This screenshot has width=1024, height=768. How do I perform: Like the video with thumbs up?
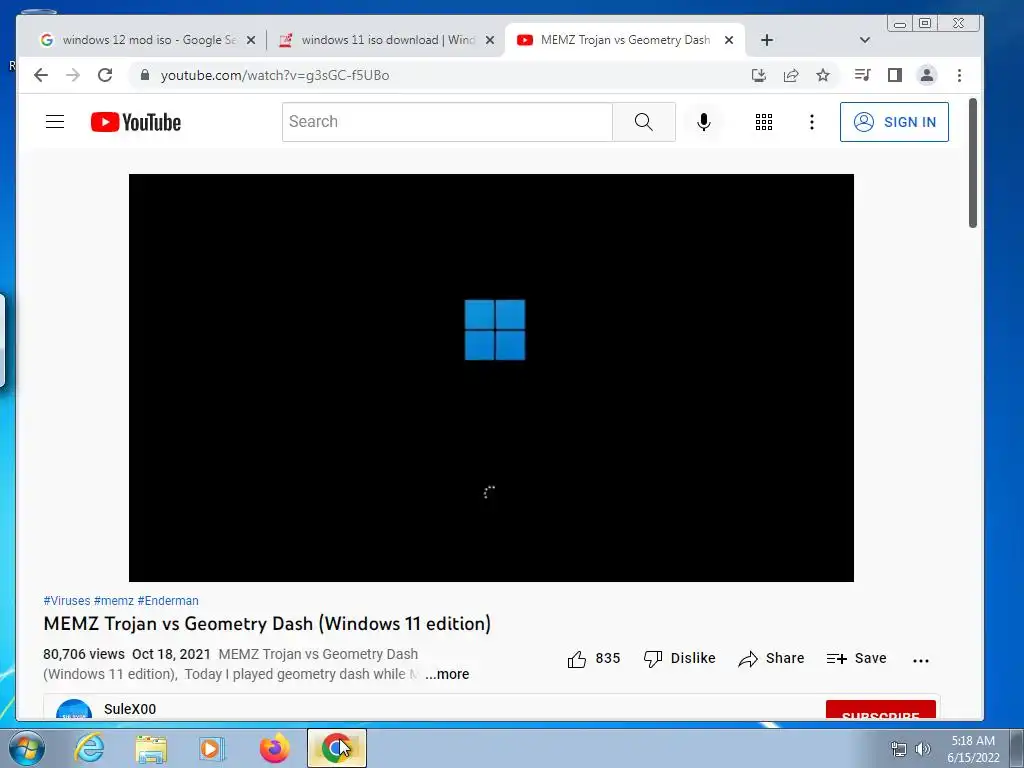point(594,658)
